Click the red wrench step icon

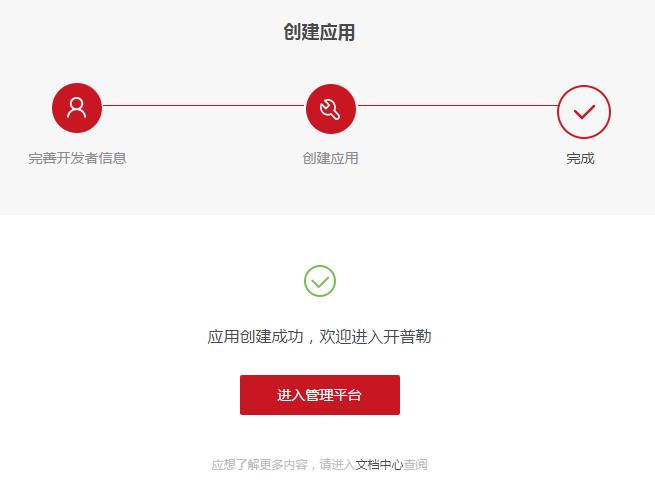pyautogui.click(x=331, y=109)
